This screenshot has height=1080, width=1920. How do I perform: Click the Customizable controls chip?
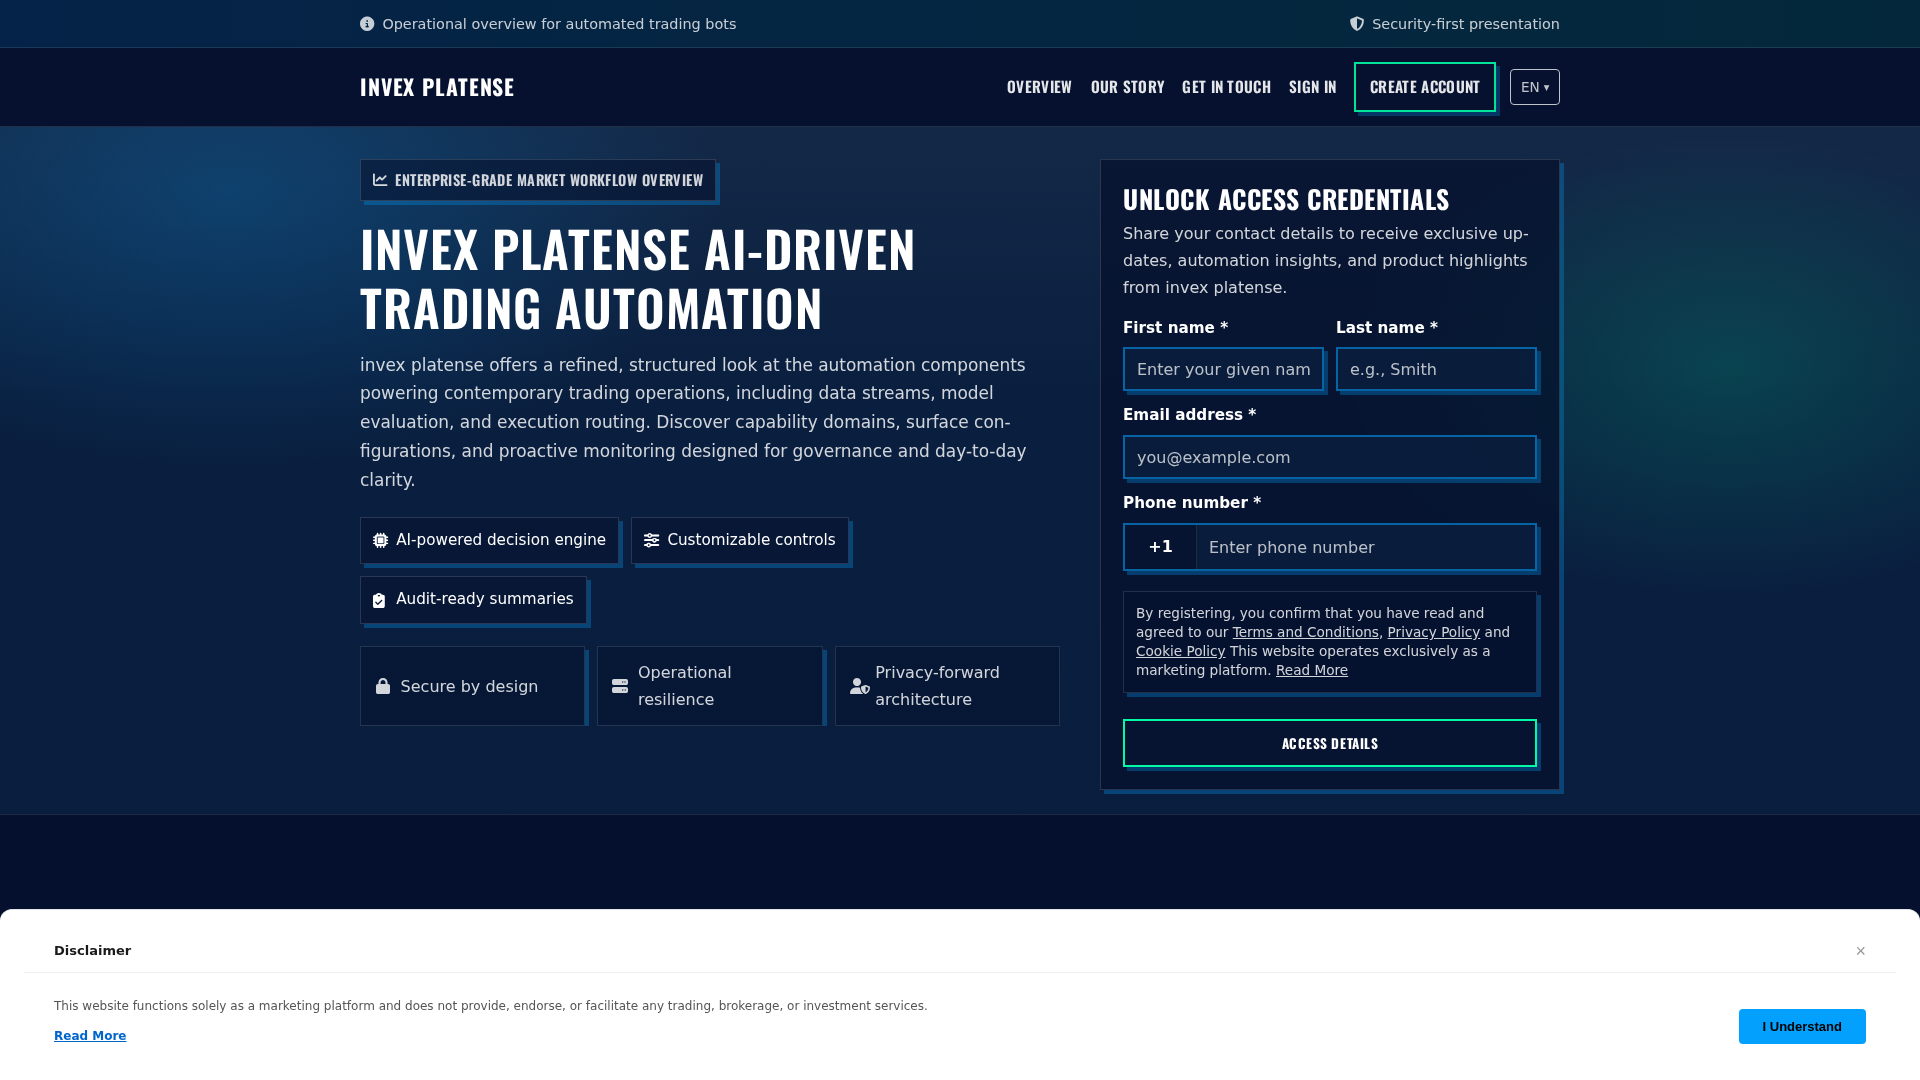[740, 540]
